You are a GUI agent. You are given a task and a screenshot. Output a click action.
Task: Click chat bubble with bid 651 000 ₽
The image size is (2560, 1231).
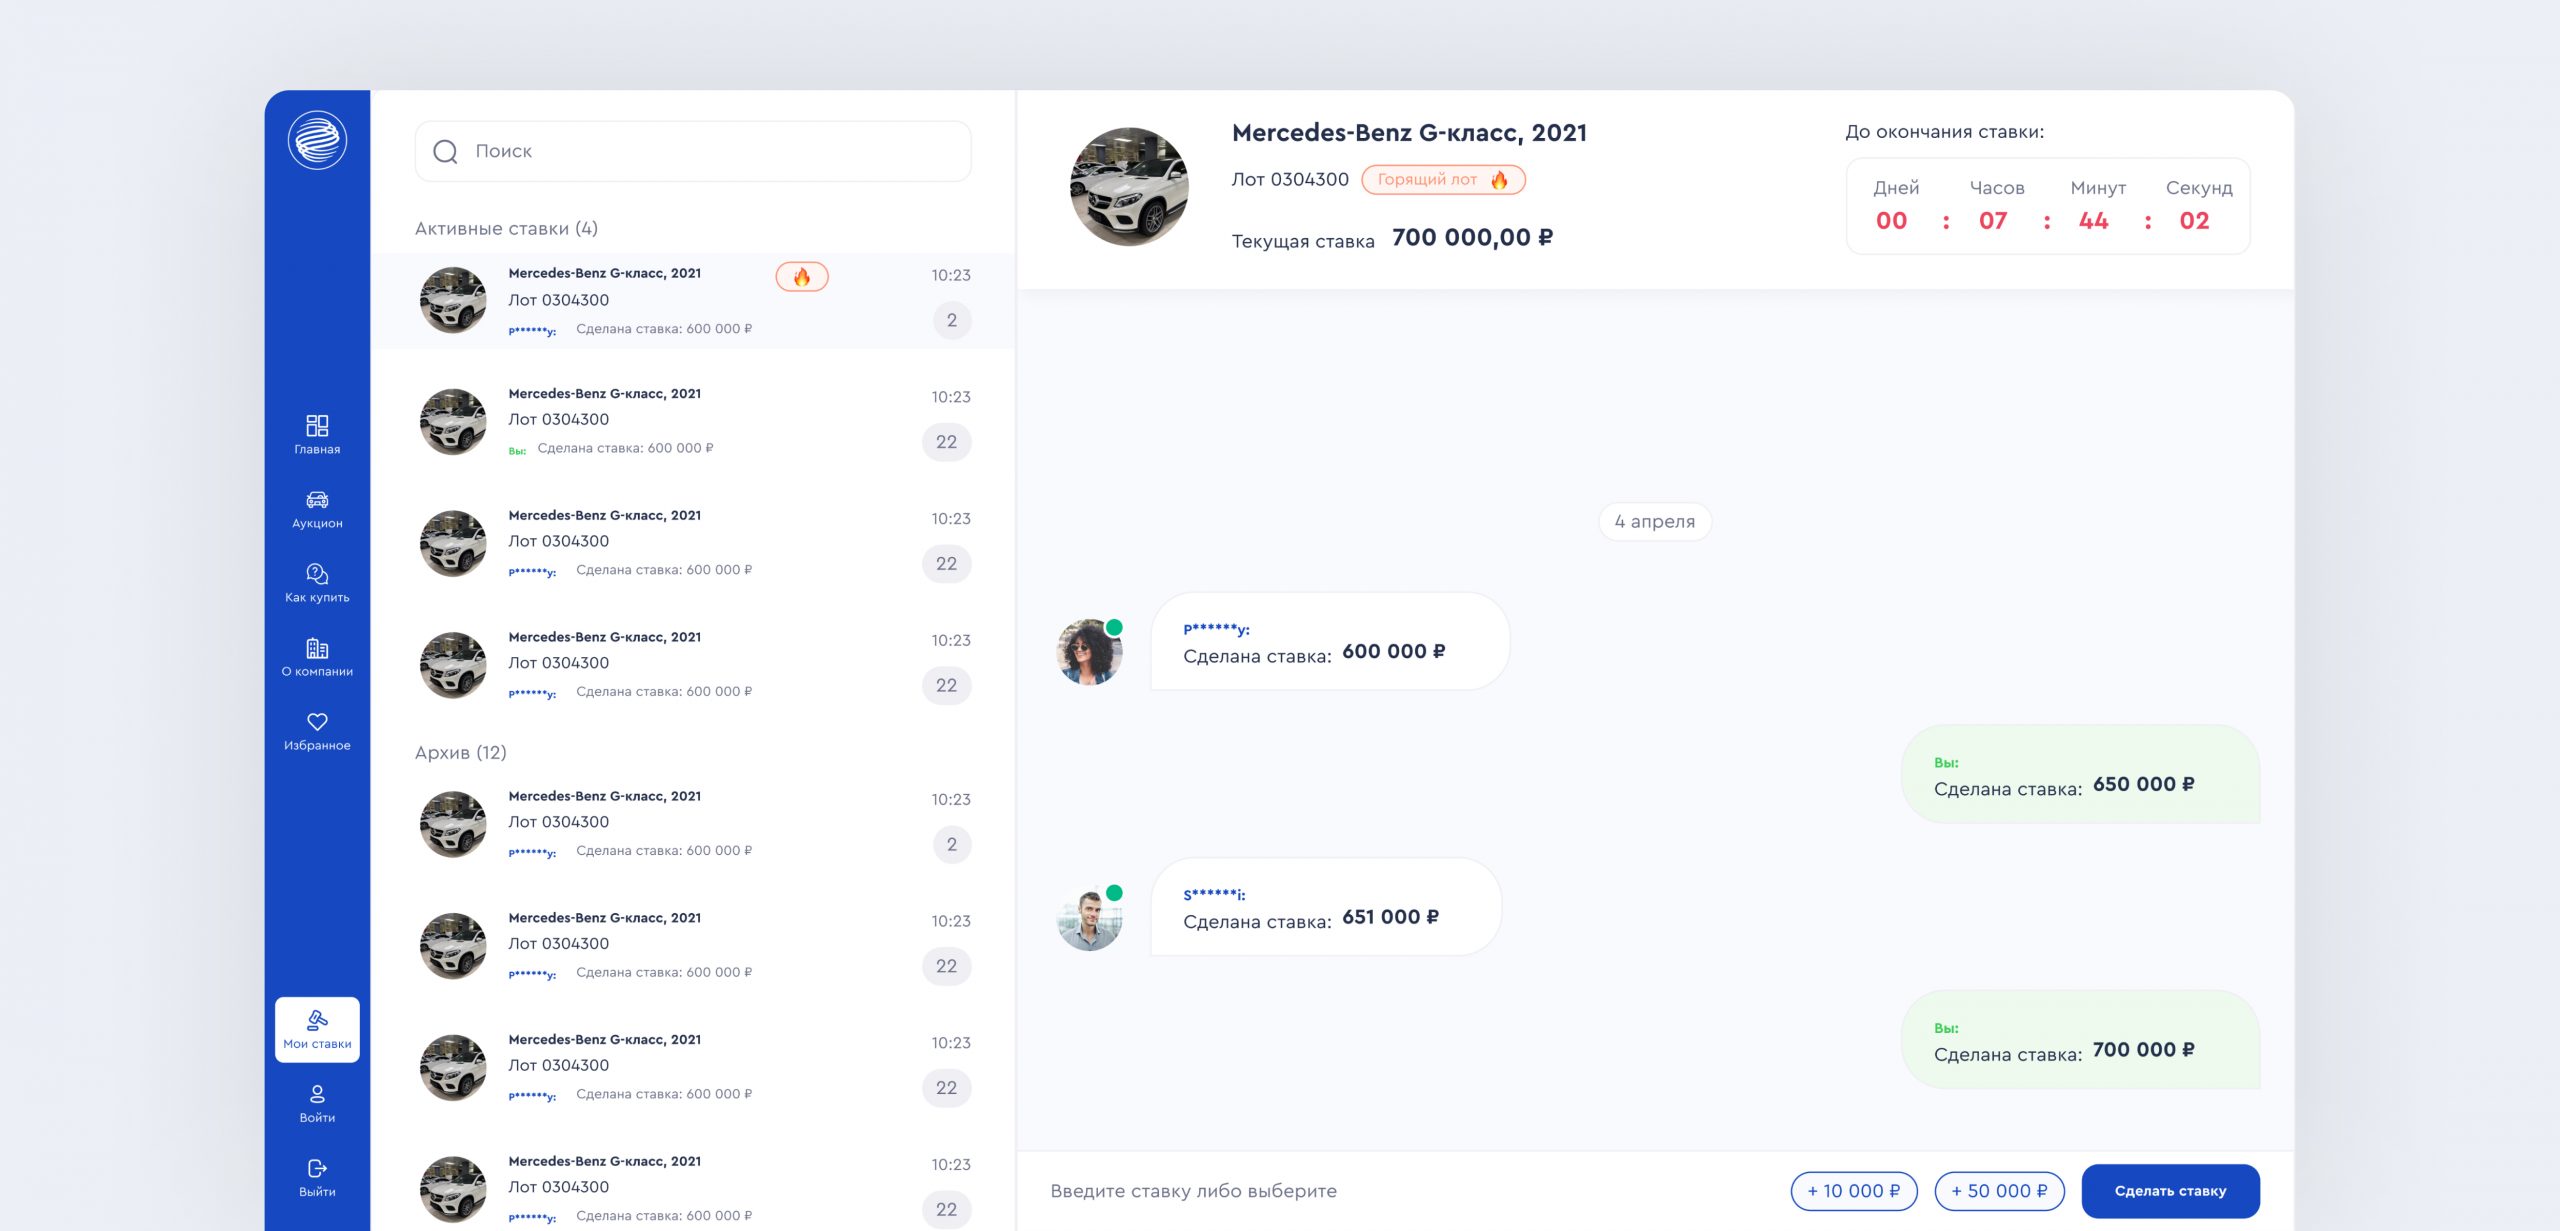(x=1326, y=907)
